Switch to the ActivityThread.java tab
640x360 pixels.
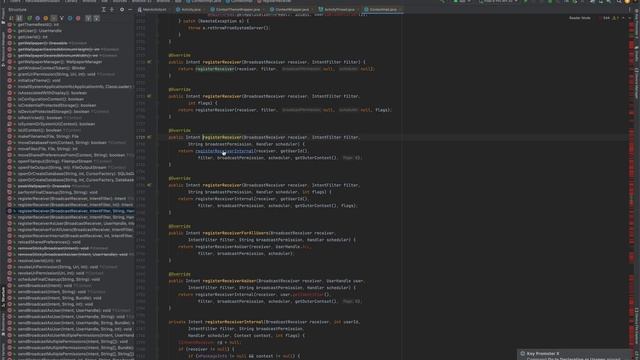(x=339, y=9)
